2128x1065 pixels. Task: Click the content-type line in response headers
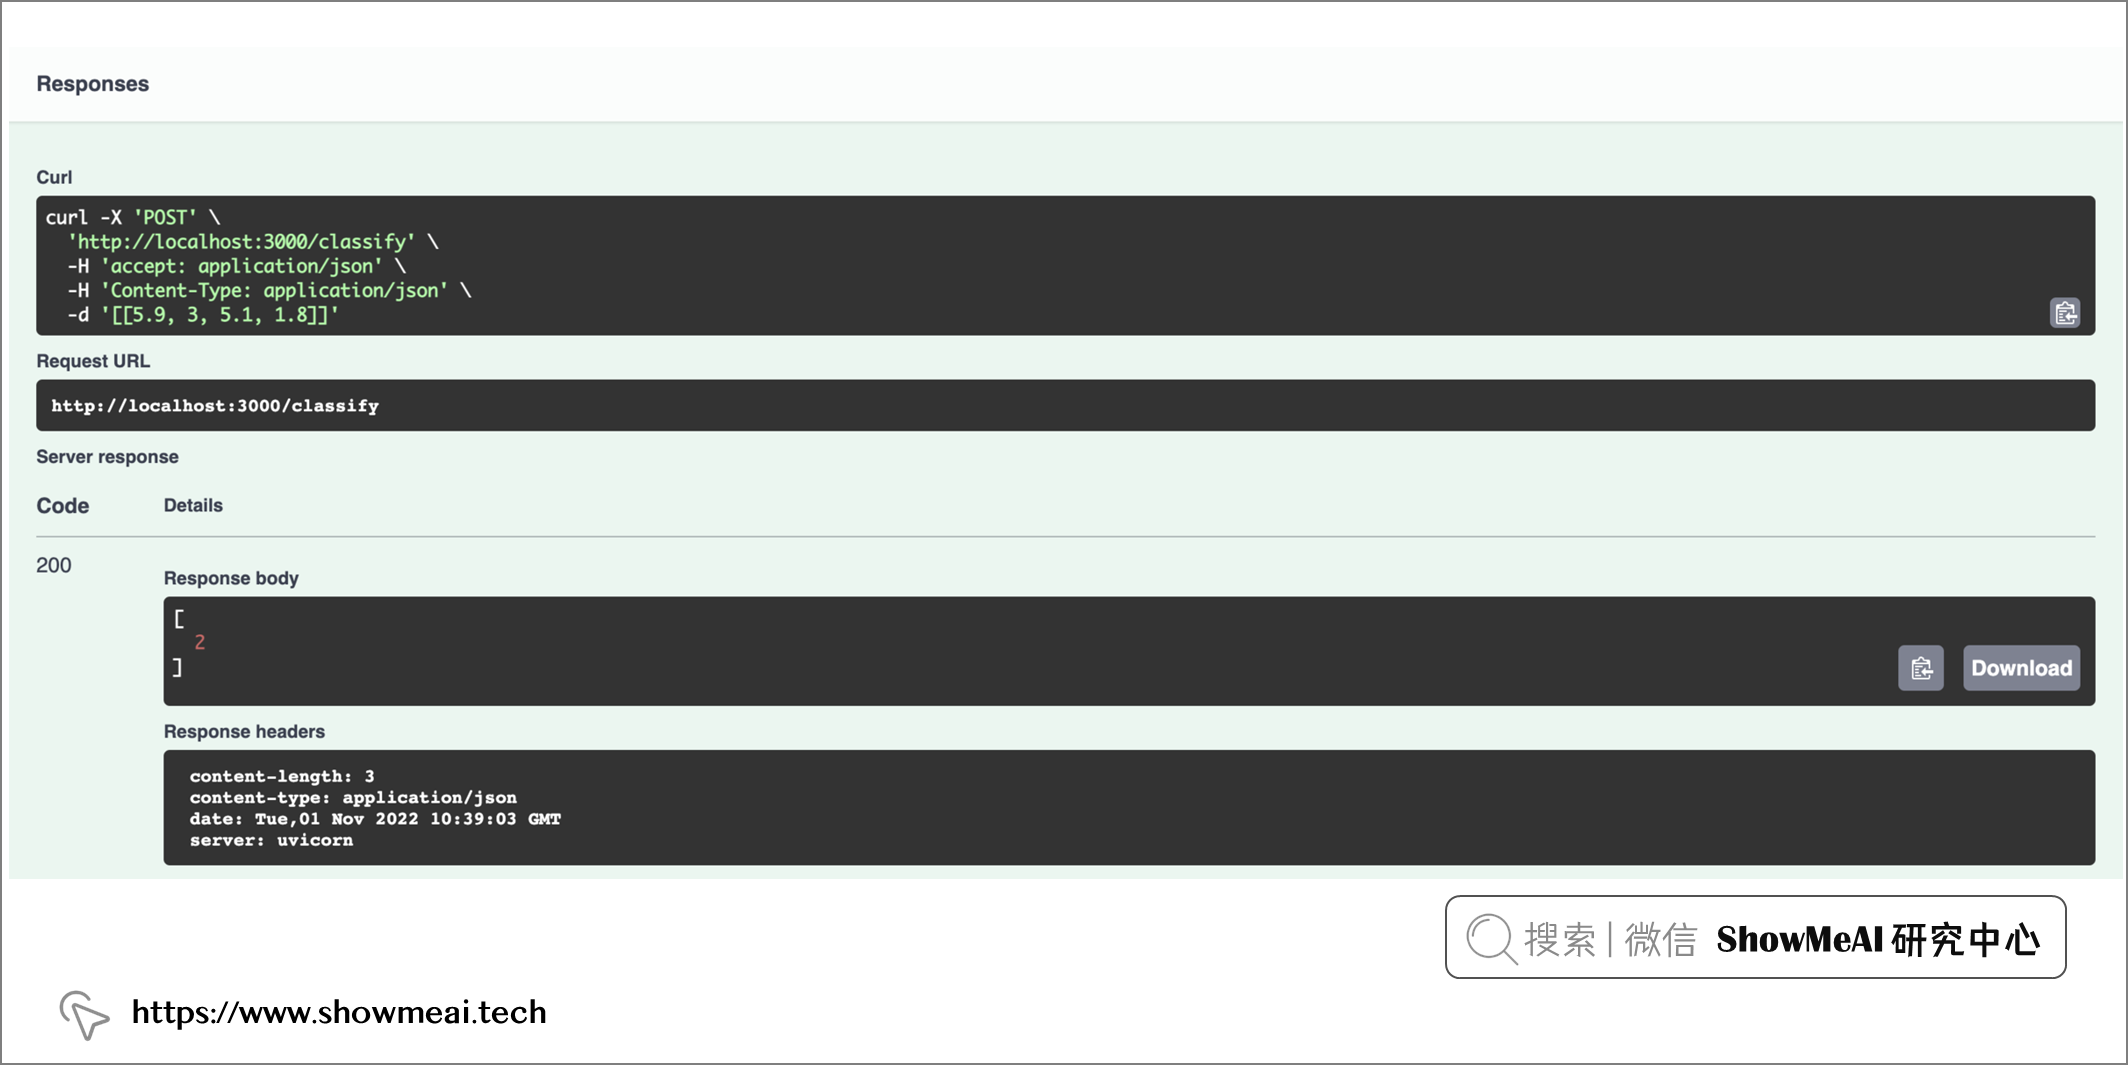coord(353,798)
